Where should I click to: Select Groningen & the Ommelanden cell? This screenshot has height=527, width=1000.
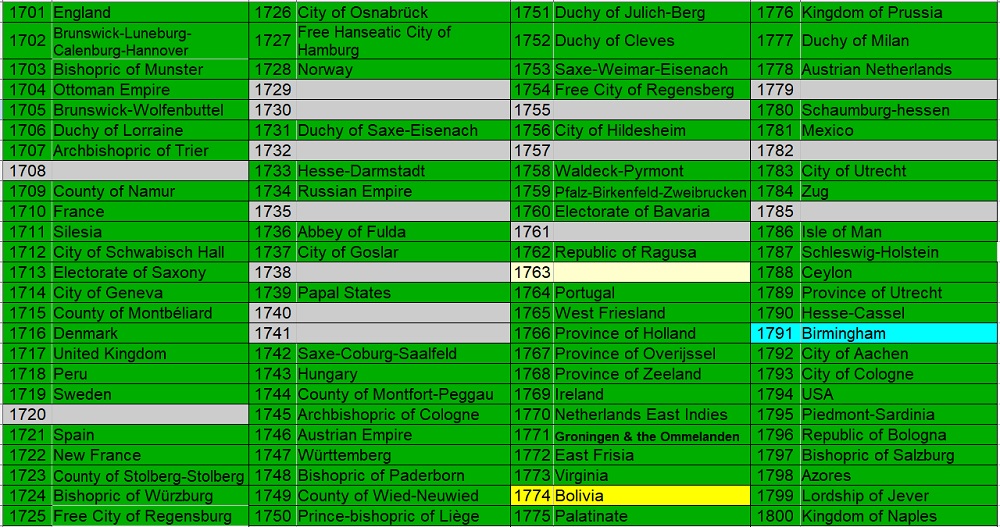click(651, 435)
